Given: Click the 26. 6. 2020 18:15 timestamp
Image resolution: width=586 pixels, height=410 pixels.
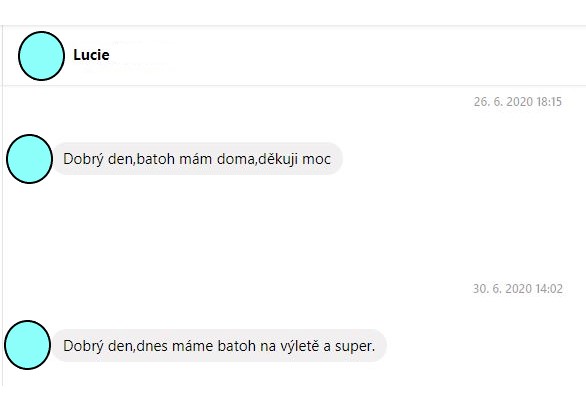Looking at the screenshot, I should [x=518, y=102].
